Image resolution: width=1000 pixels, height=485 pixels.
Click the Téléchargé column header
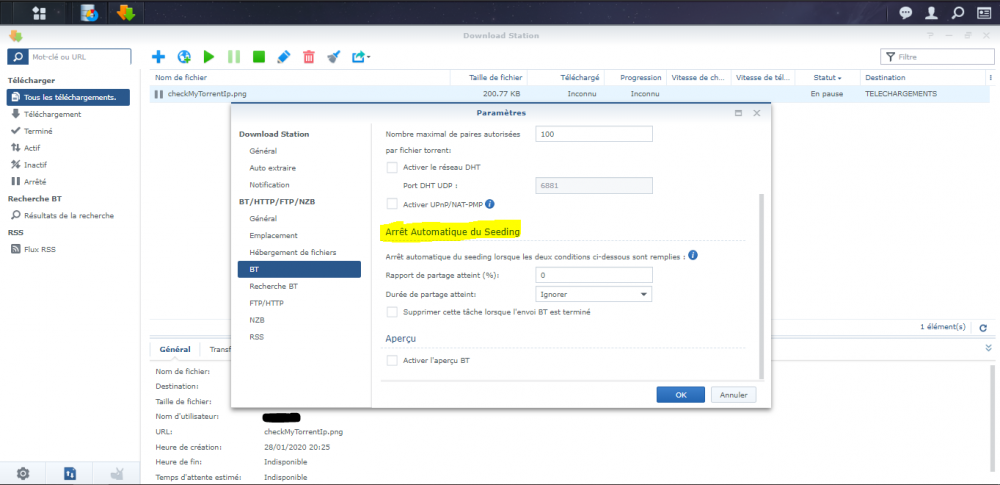[566, 77]
